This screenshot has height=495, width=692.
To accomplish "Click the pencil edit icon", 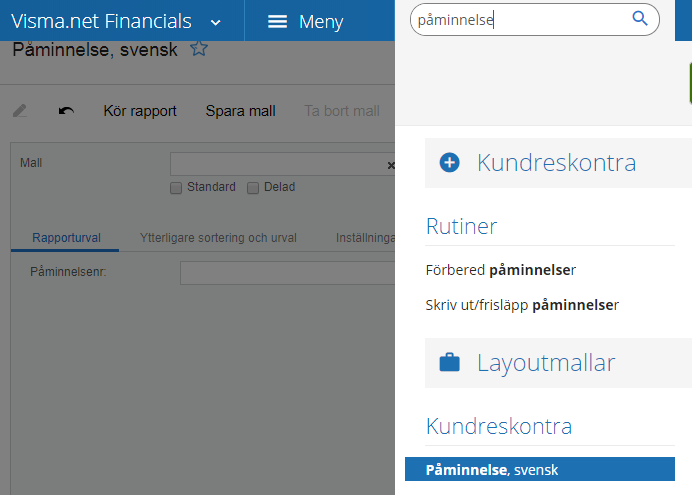I will (x=20, y=111).
